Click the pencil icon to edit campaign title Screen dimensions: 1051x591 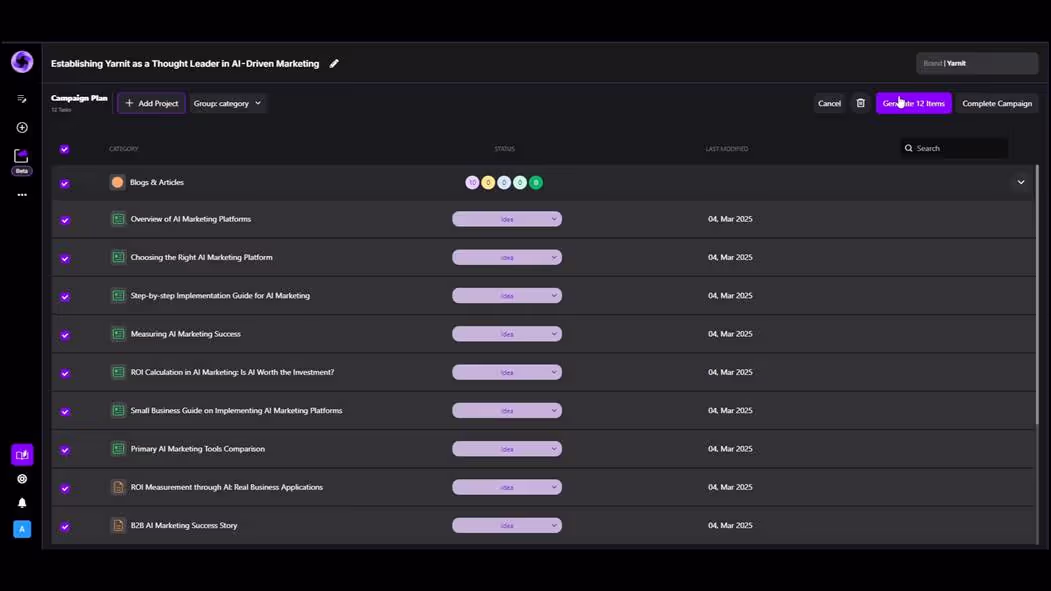coord(334,64)
